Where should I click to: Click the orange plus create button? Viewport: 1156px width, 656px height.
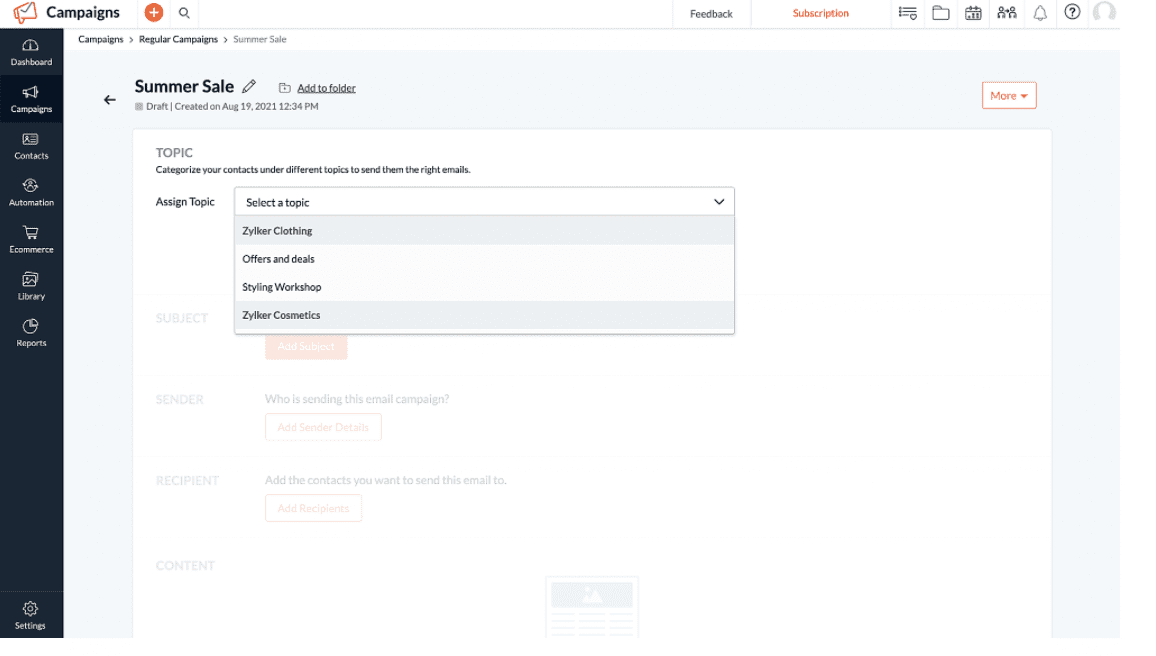pyautogui.click(x=153, y=13)
